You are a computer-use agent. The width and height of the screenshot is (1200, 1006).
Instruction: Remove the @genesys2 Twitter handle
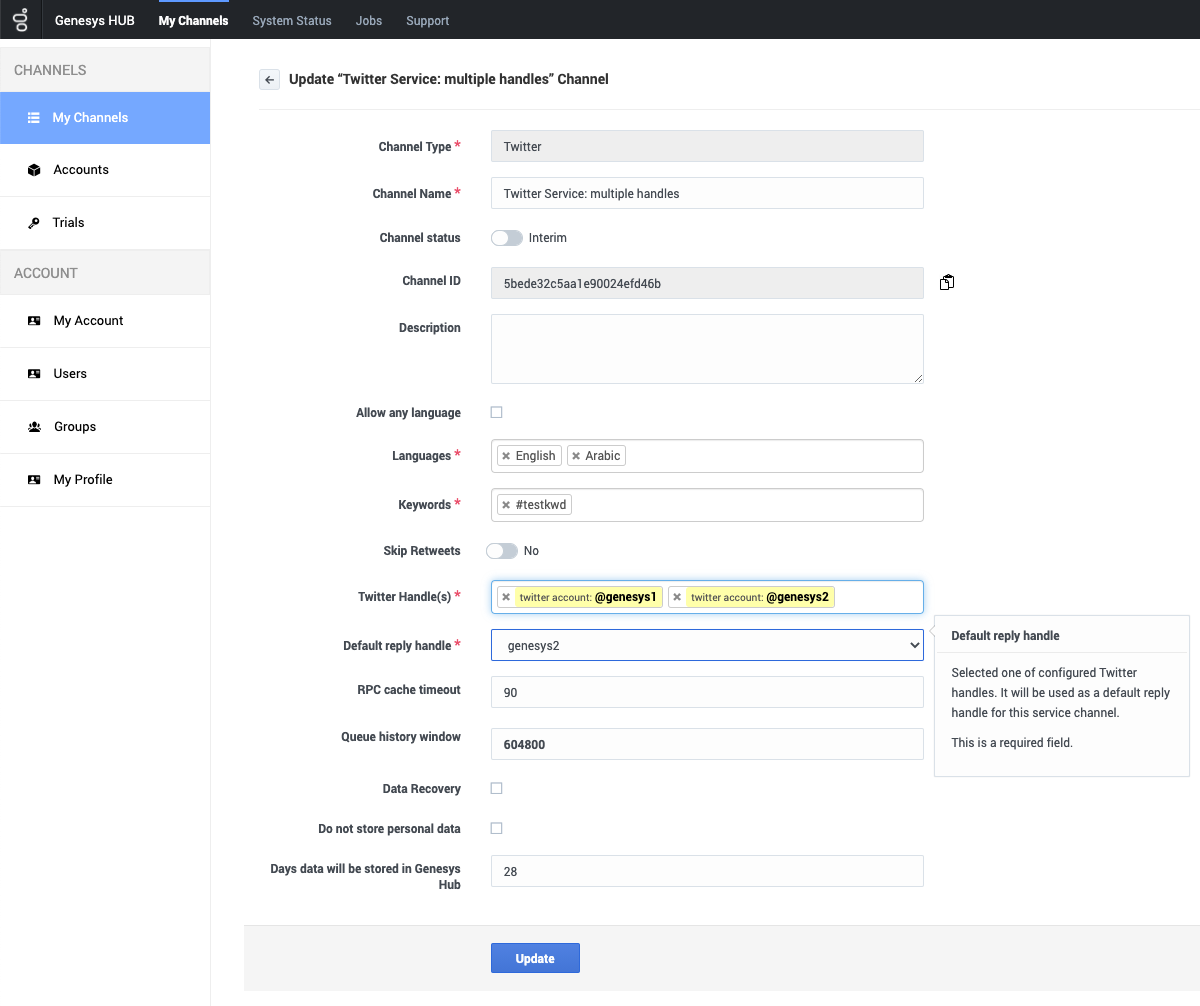tap(677, 597)
